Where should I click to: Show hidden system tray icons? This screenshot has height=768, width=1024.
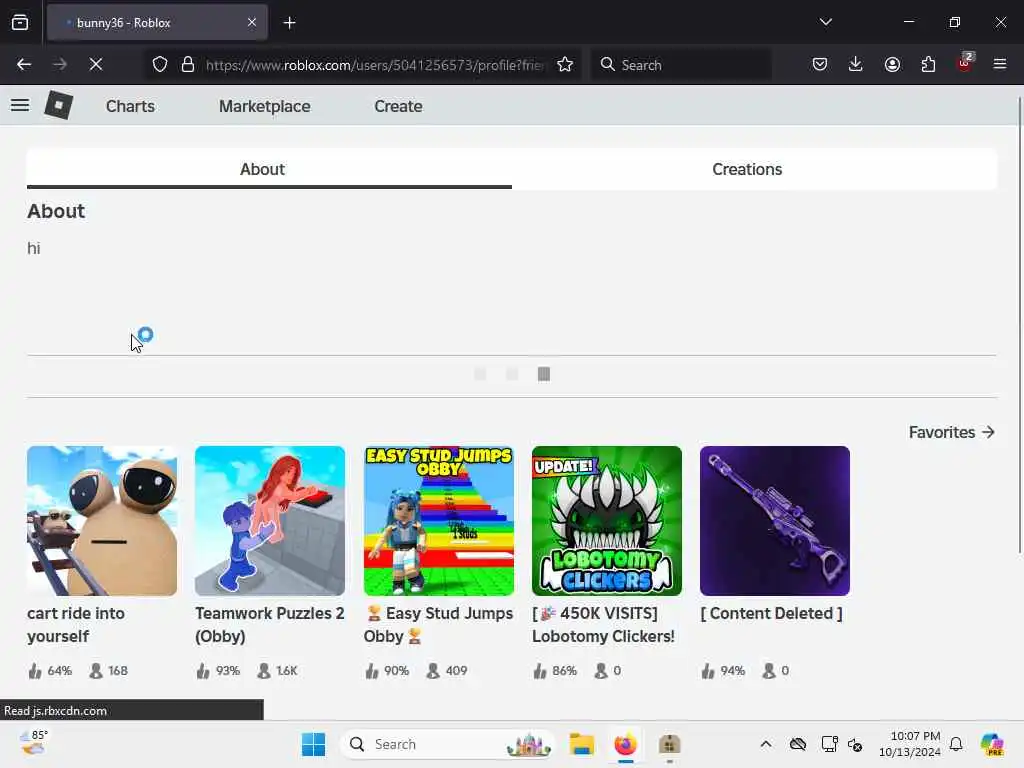click(x=766, y=744)
